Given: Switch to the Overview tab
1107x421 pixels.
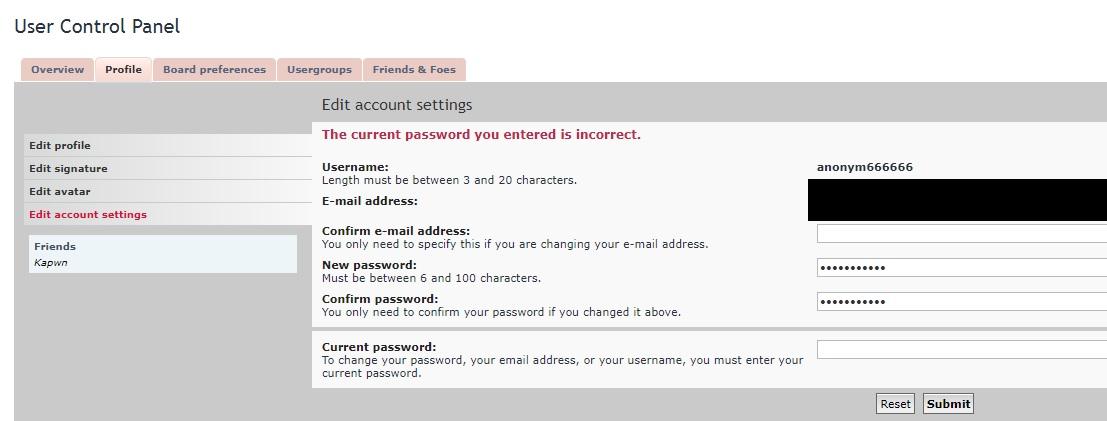Looking at the screenshot, I should click(x=57, y=70).
